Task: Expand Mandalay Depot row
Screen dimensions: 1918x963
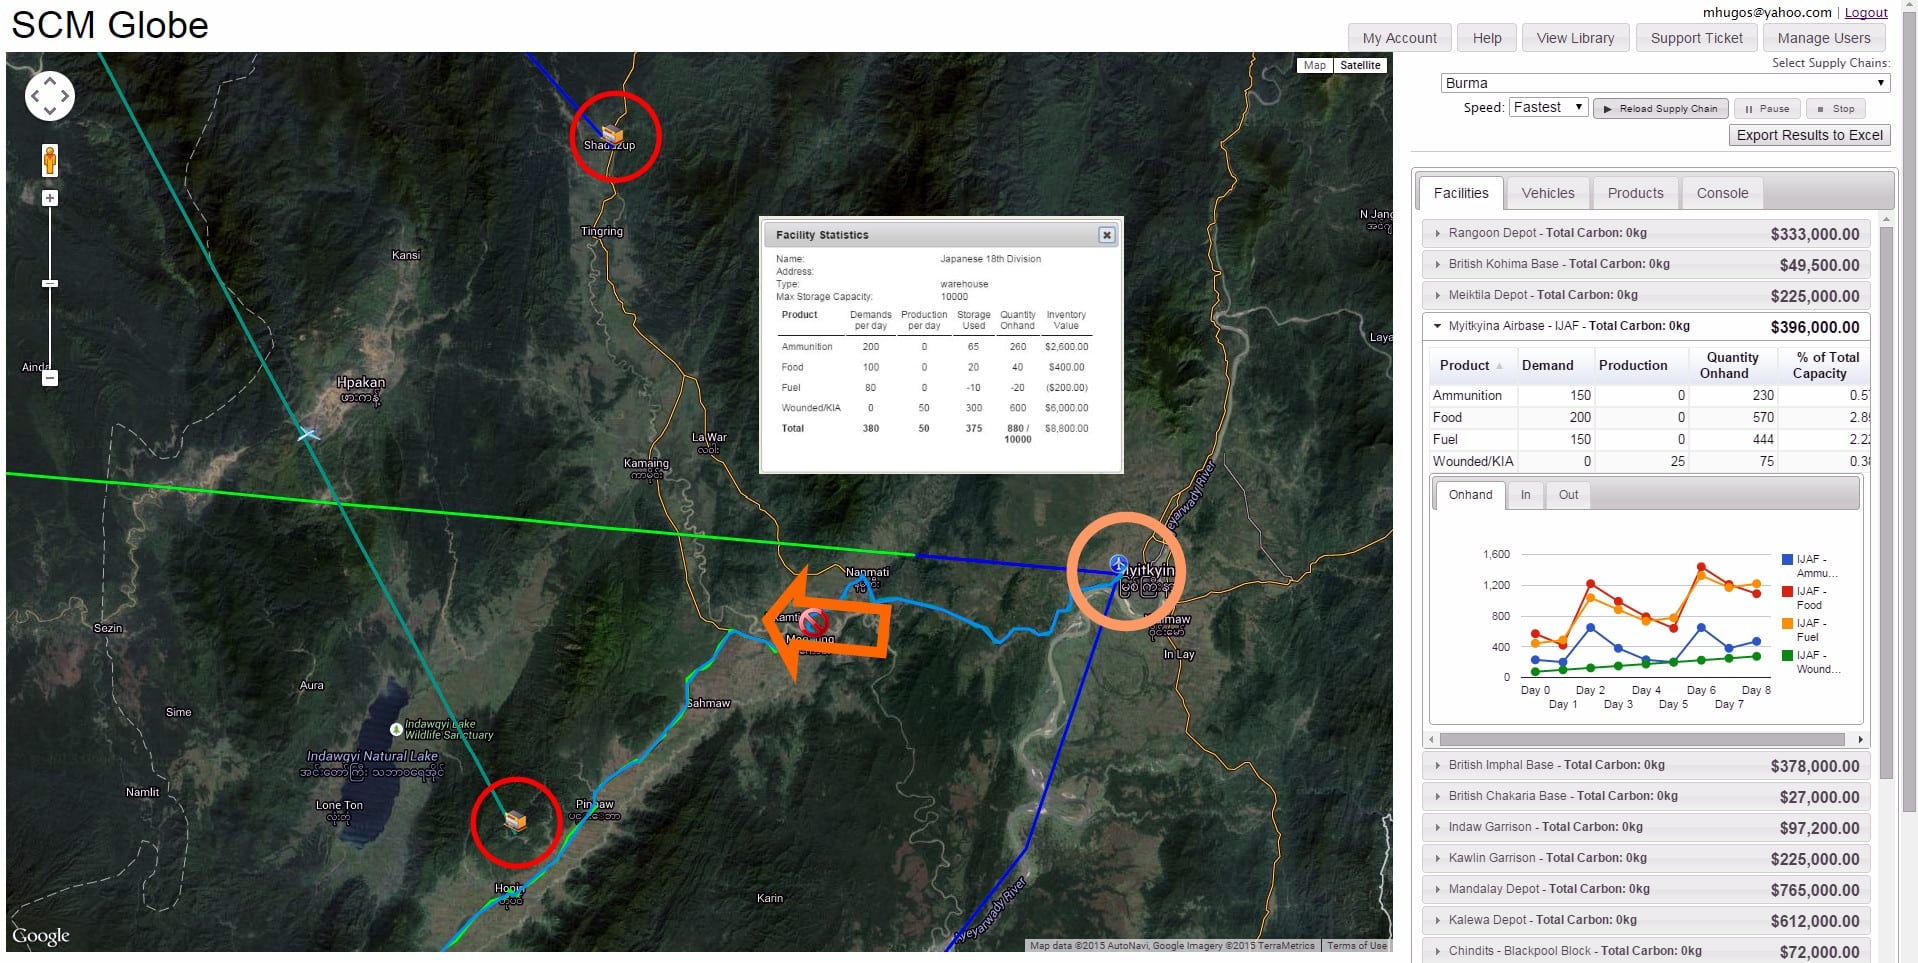Action: point(1646,889)
